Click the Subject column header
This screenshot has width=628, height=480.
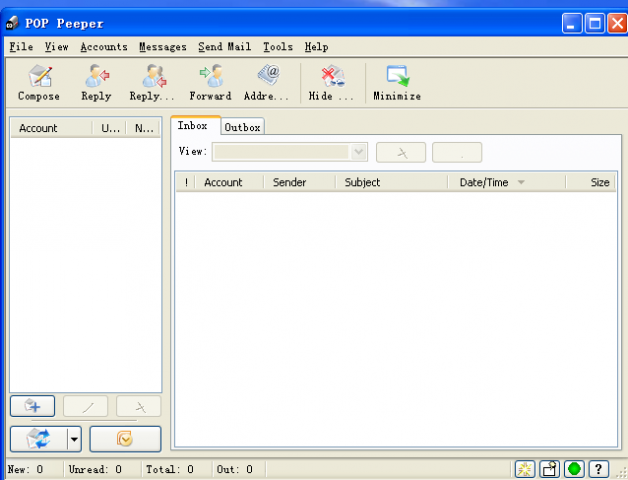(x=362, y=183)
